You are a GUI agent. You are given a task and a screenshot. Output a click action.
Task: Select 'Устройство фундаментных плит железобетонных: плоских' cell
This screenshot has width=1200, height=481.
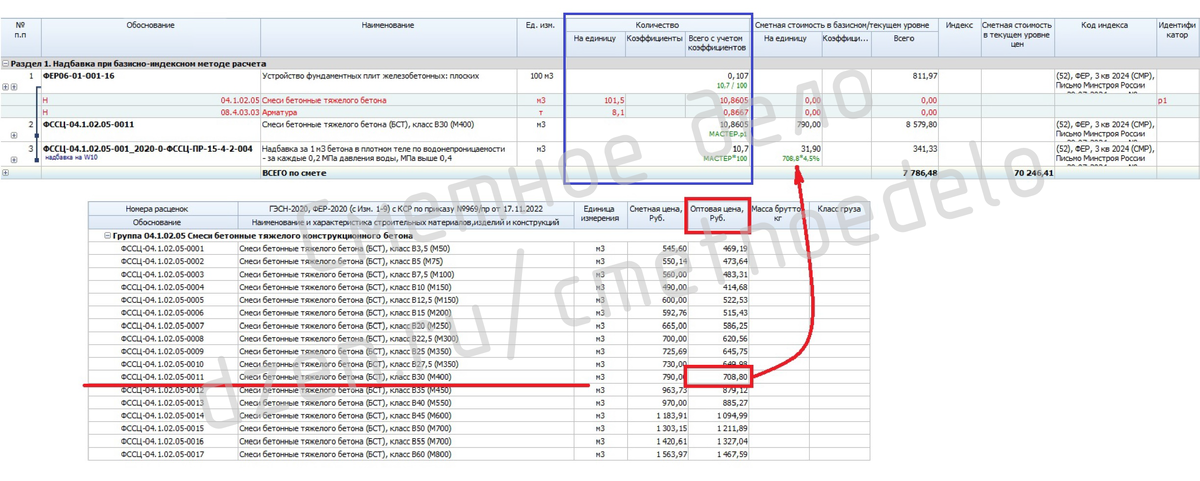[x=369, y=76]
